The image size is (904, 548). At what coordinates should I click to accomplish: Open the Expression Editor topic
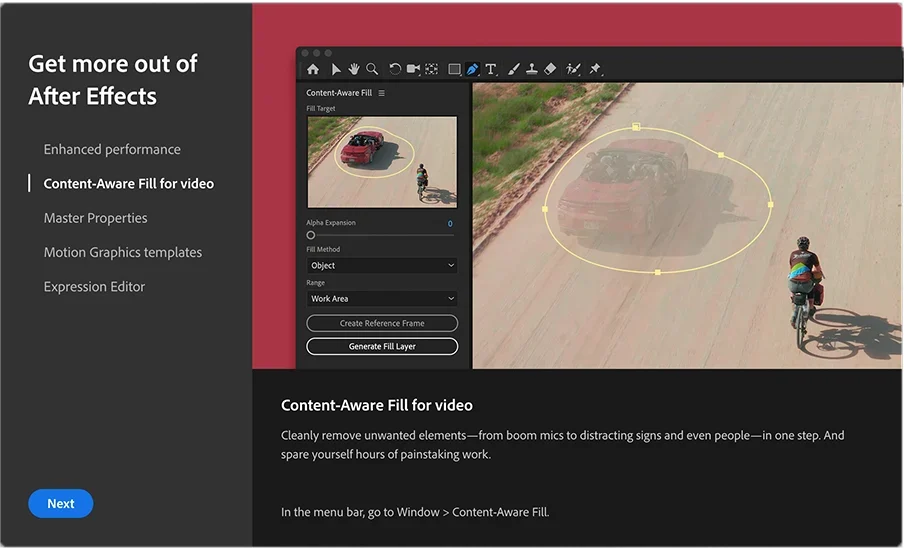[94, 286]
